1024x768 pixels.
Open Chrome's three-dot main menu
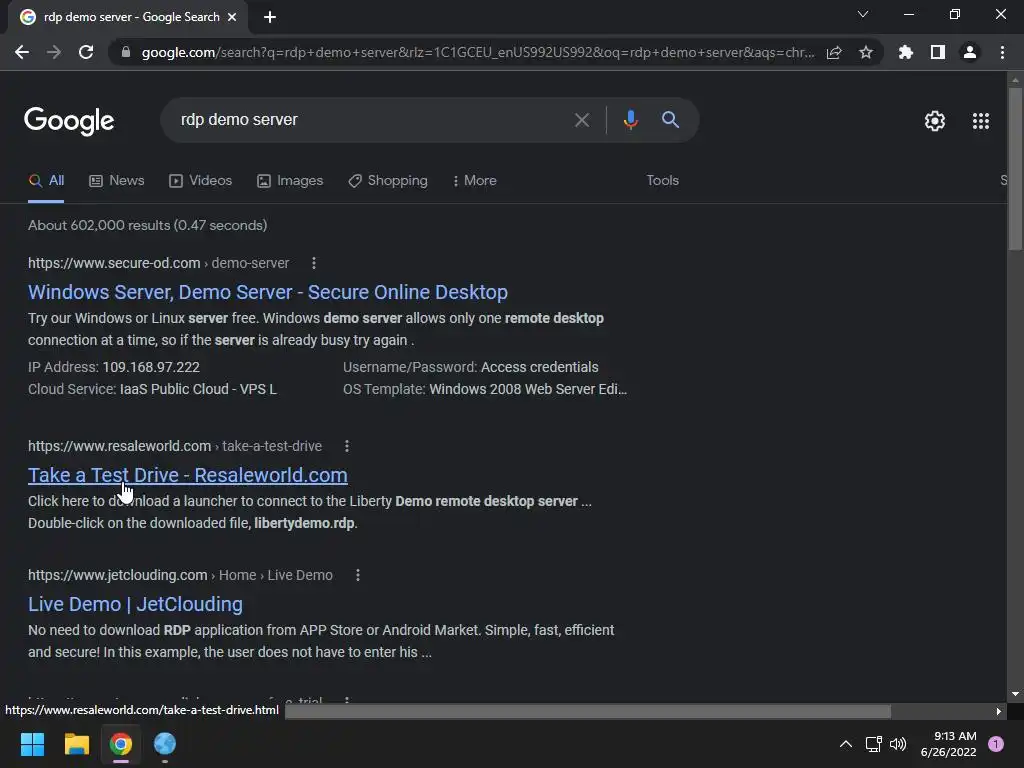click(x=1002, y=52)
